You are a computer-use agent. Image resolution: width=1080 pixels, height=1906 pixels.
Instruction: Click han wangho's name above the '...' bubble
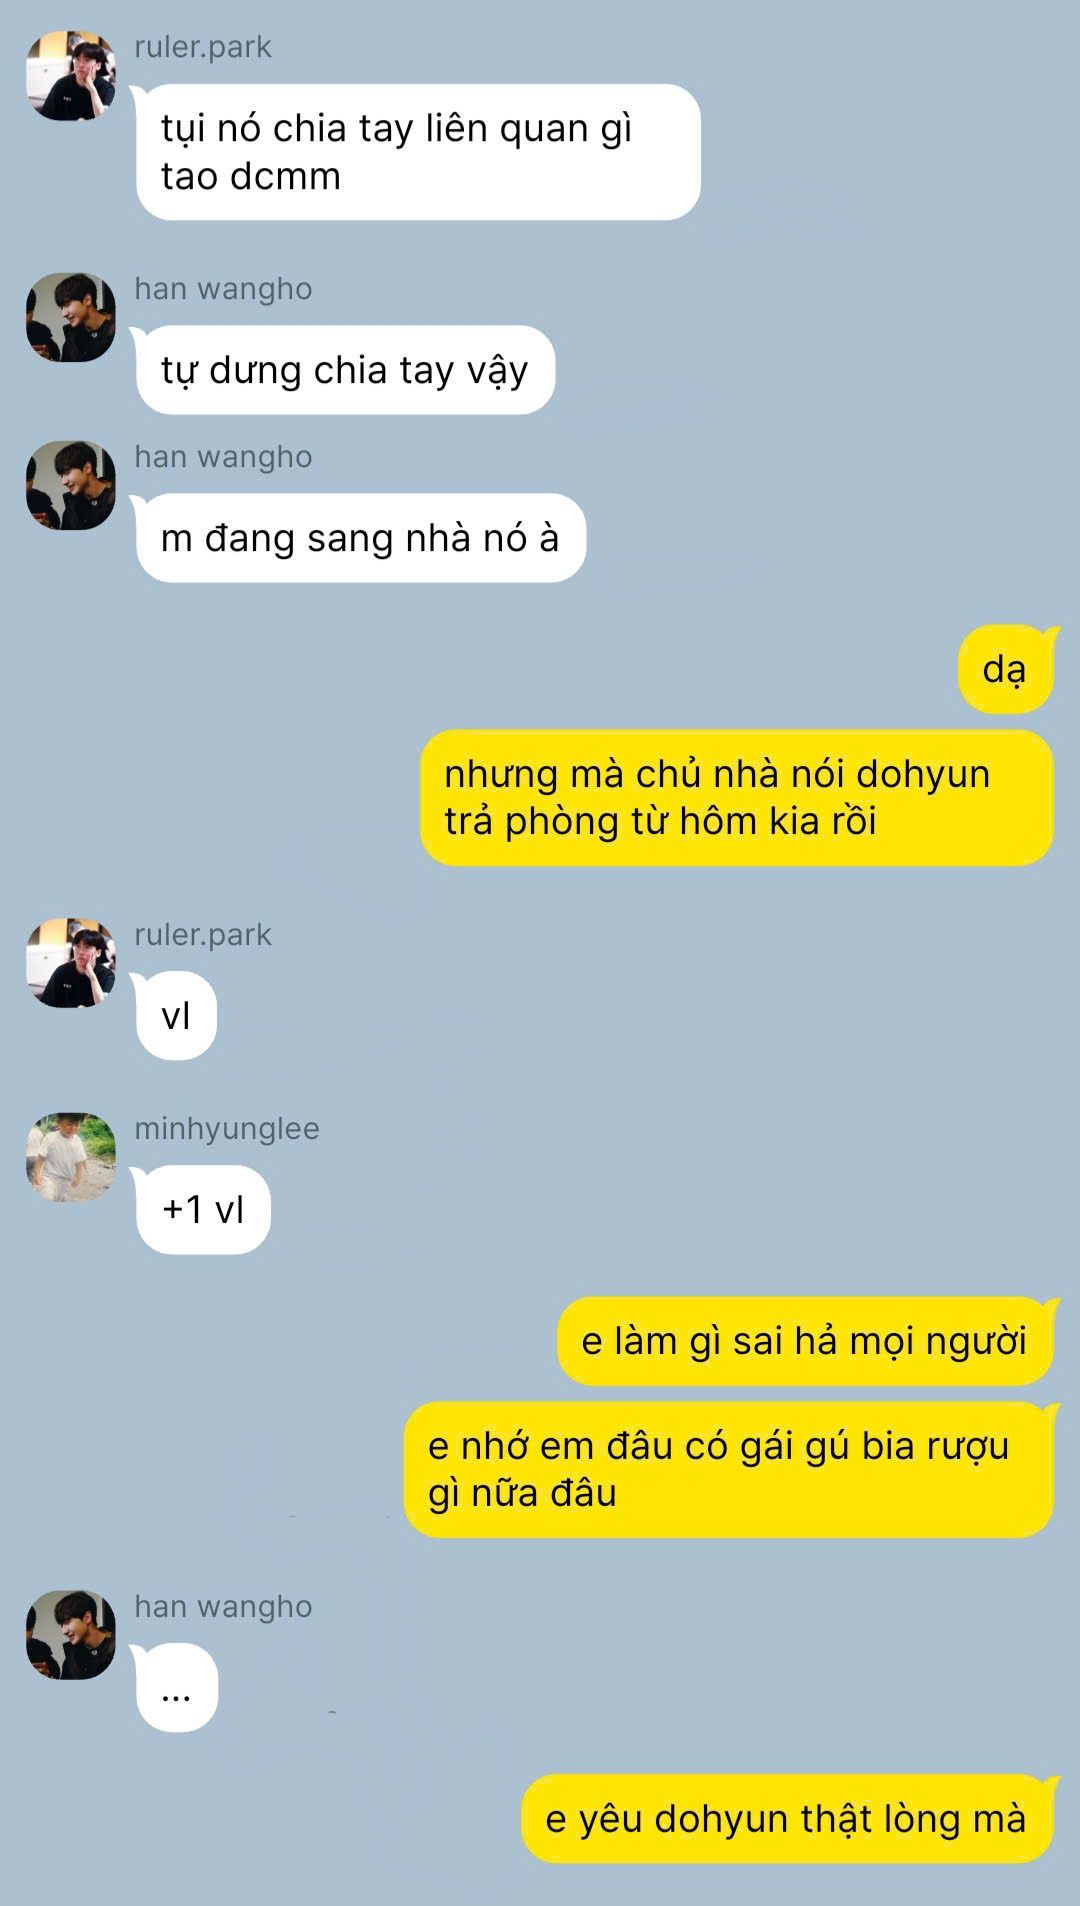[x=223, y=1606]
